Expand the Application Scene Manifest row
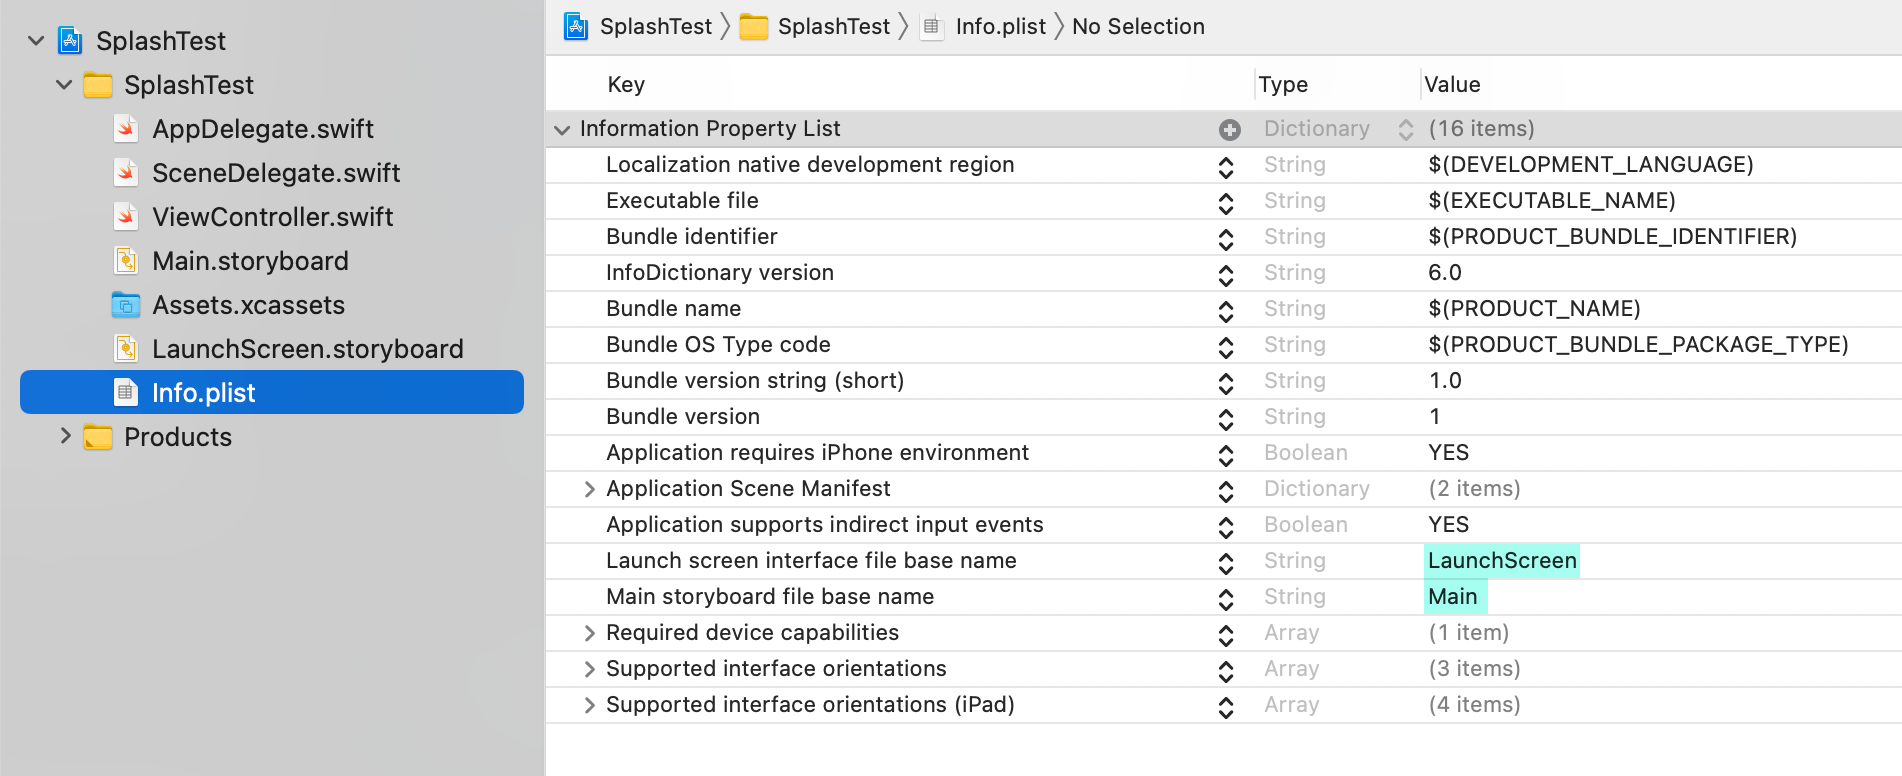The height and width of the screenshot is (776, 1902). 589,489
